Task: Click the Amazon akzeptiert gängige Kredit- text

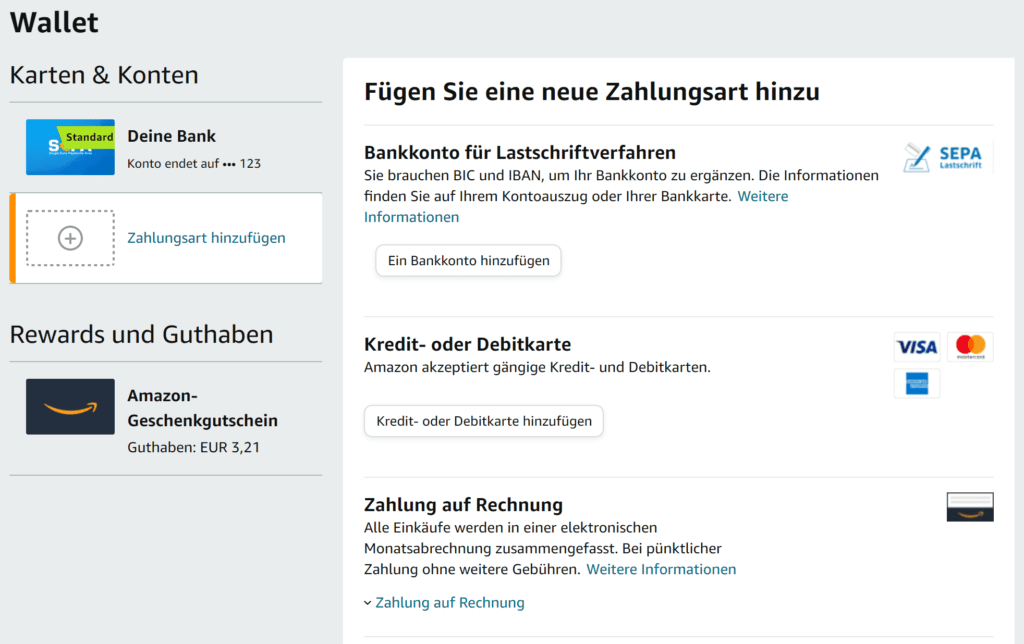Action: 537,367
